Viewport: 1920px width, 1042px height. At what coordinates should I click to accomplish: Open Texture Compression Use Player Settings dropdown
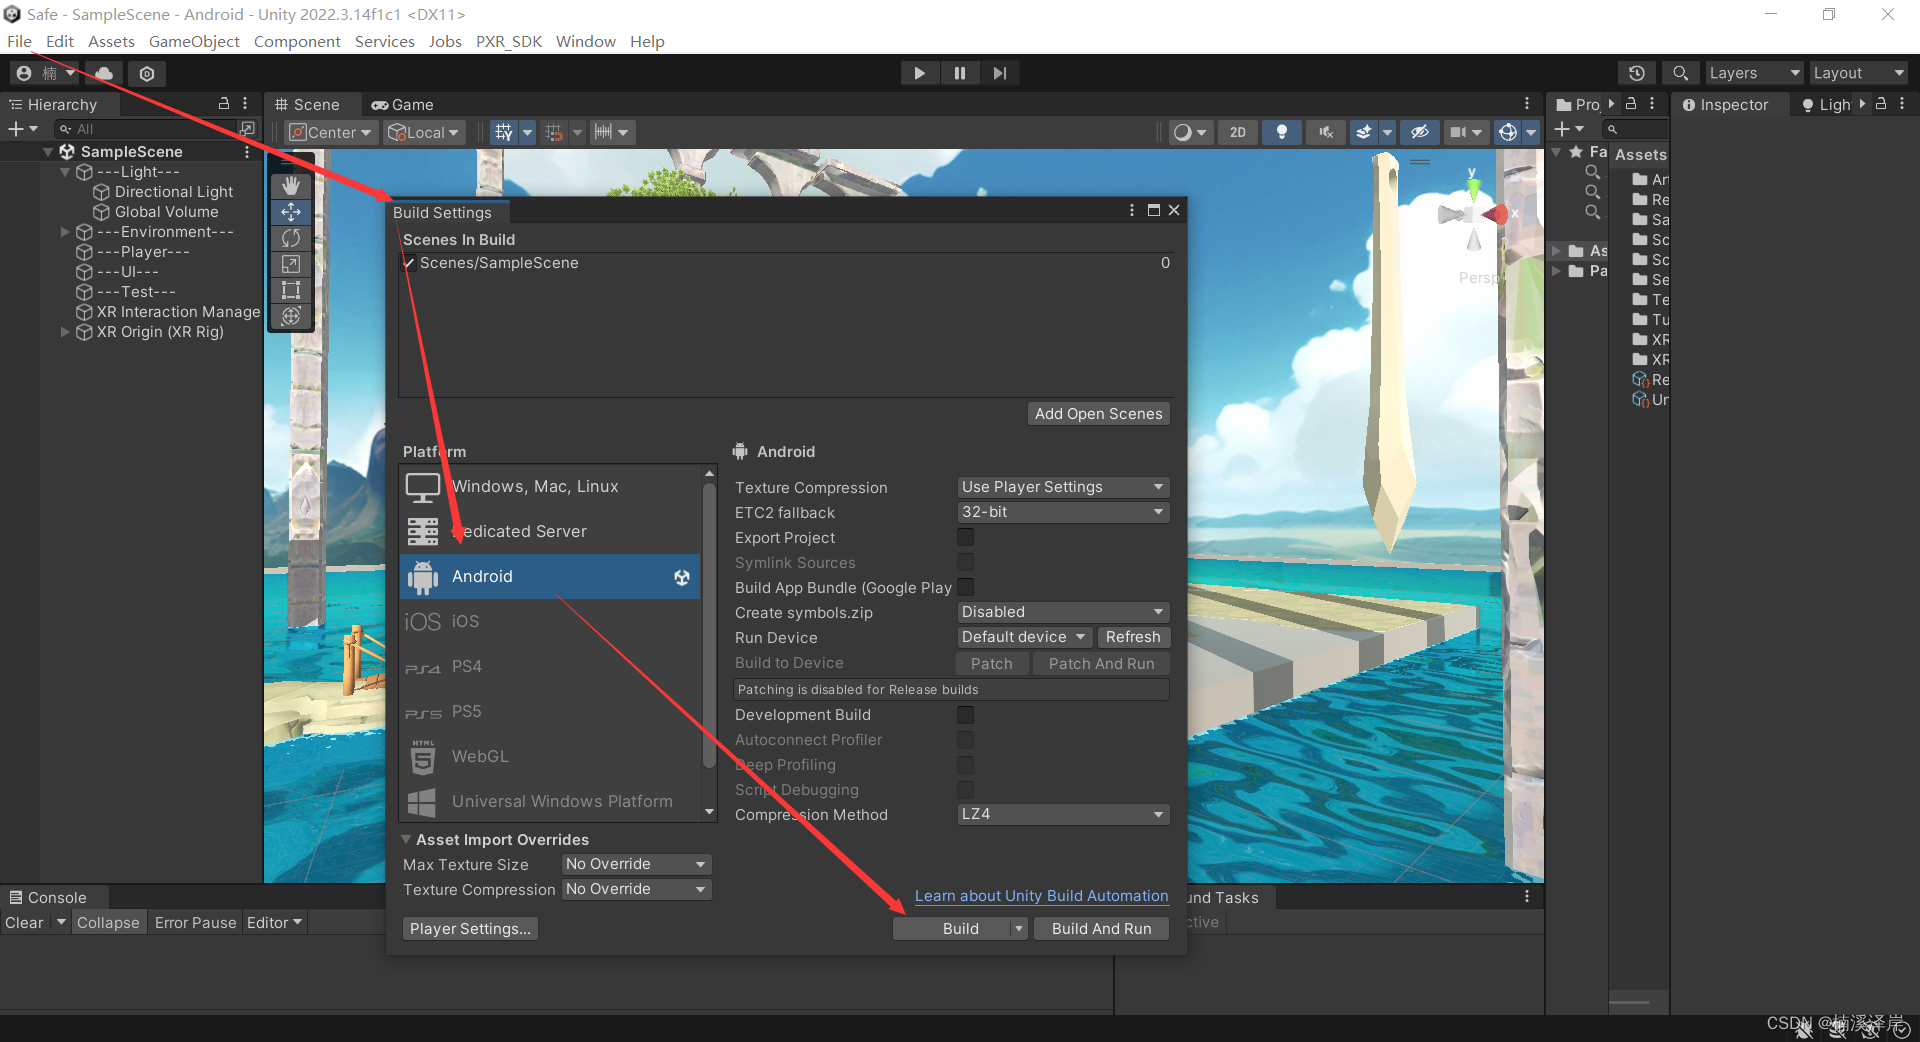click(1063, 487)
